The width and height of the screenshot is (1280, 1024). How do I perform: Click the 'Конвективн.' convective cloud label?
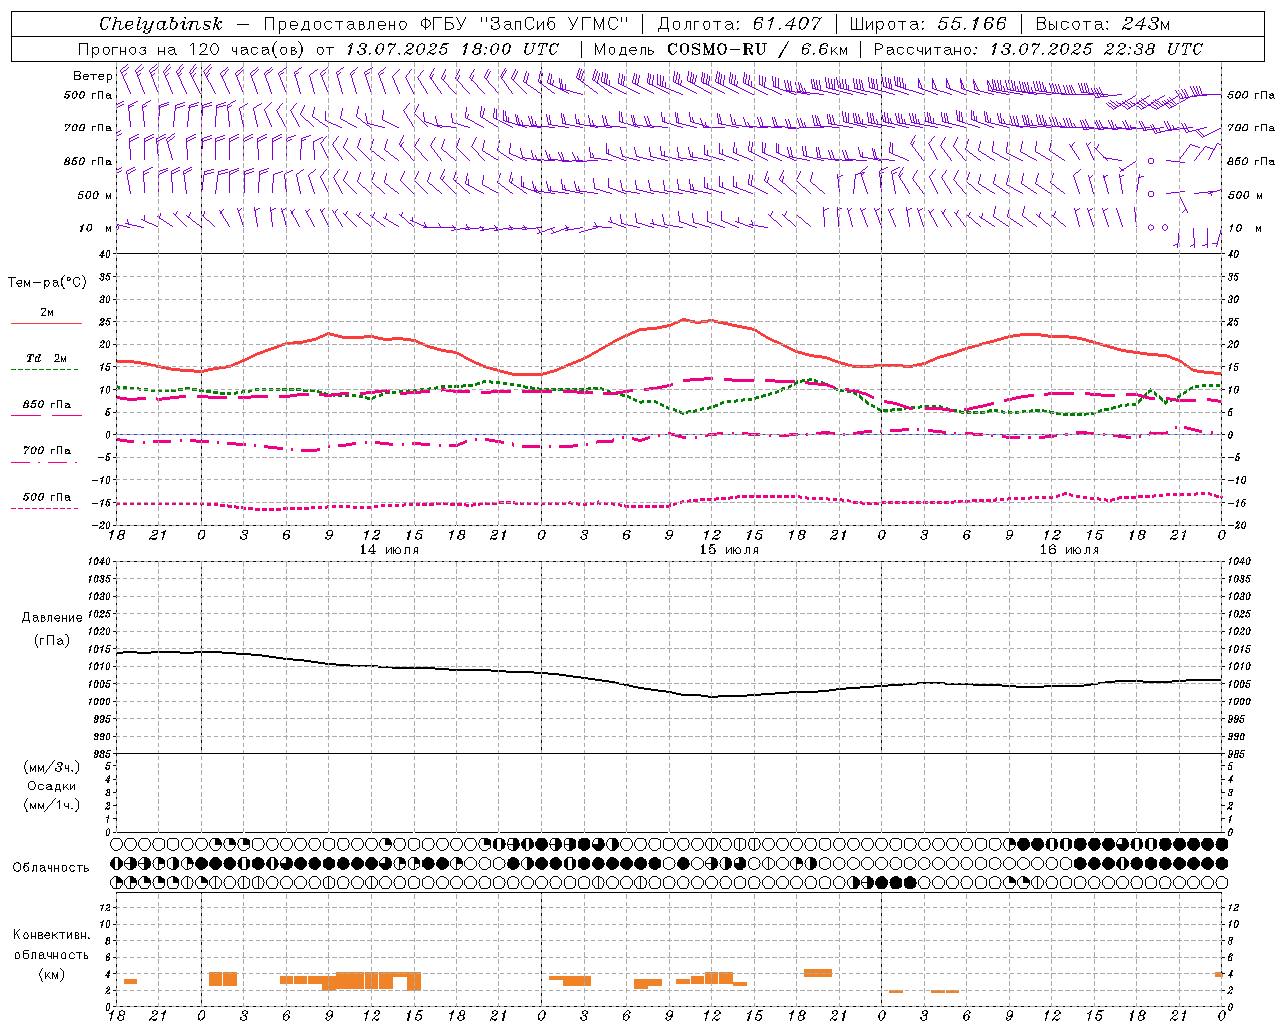[52, 935]
